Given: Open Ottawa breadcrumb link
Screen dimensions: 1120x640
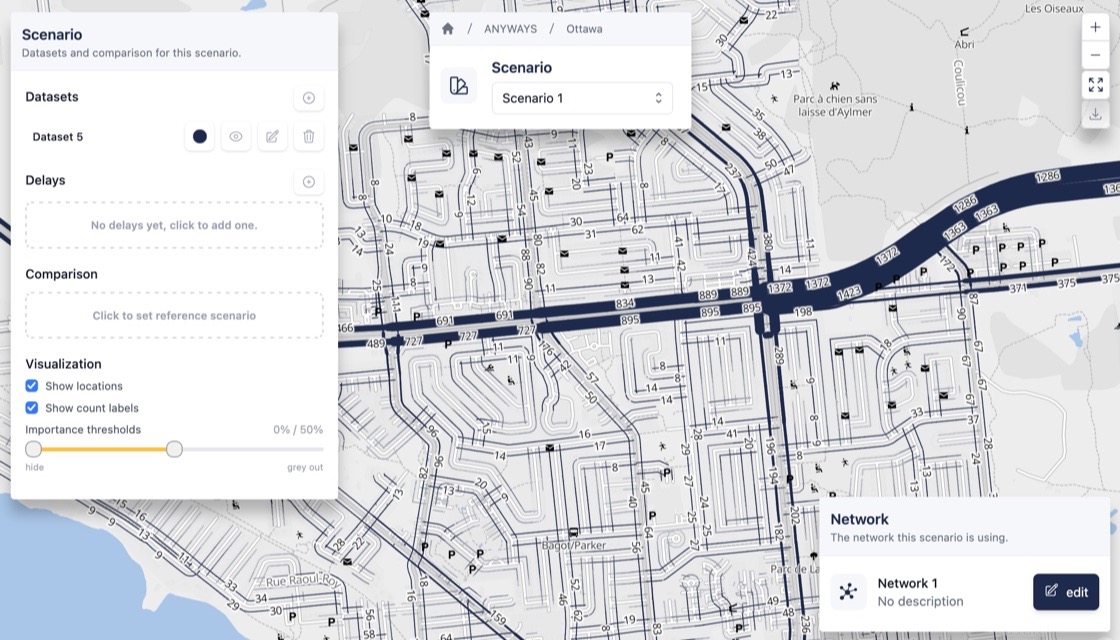Looking at the screenshot, I should 584,29.
